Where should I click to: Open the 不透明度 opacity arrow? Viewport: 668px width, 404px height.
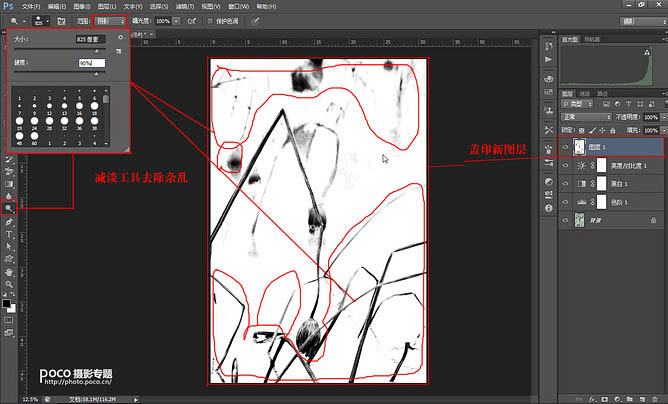point(663,117)
